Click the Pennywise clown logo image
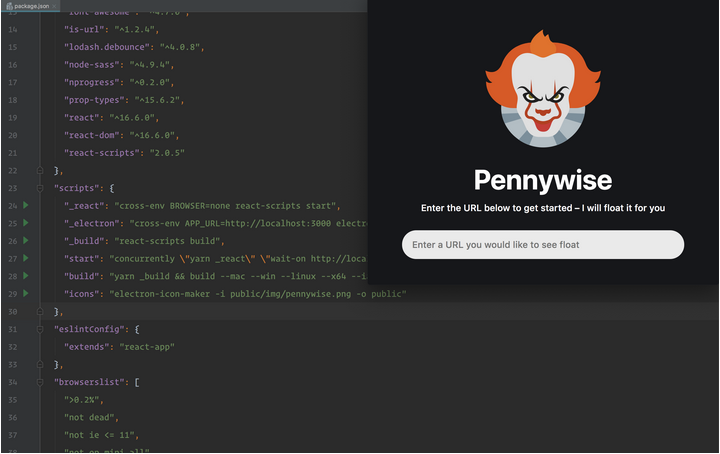Image resolution: width=720 pixels, height=454 pixels. tap(543, 89)
